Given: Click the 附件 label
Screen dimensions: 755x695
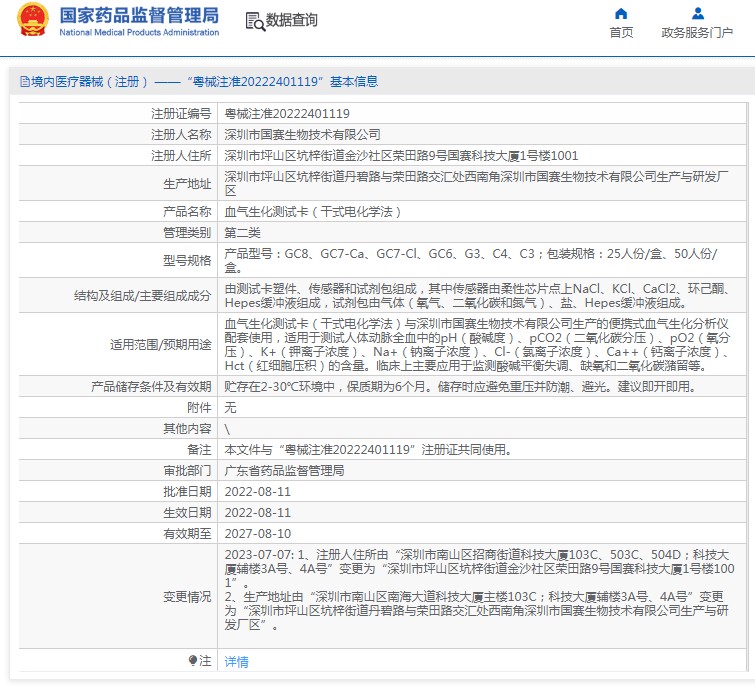Looking at the screenshot, I should click(199, 408).
